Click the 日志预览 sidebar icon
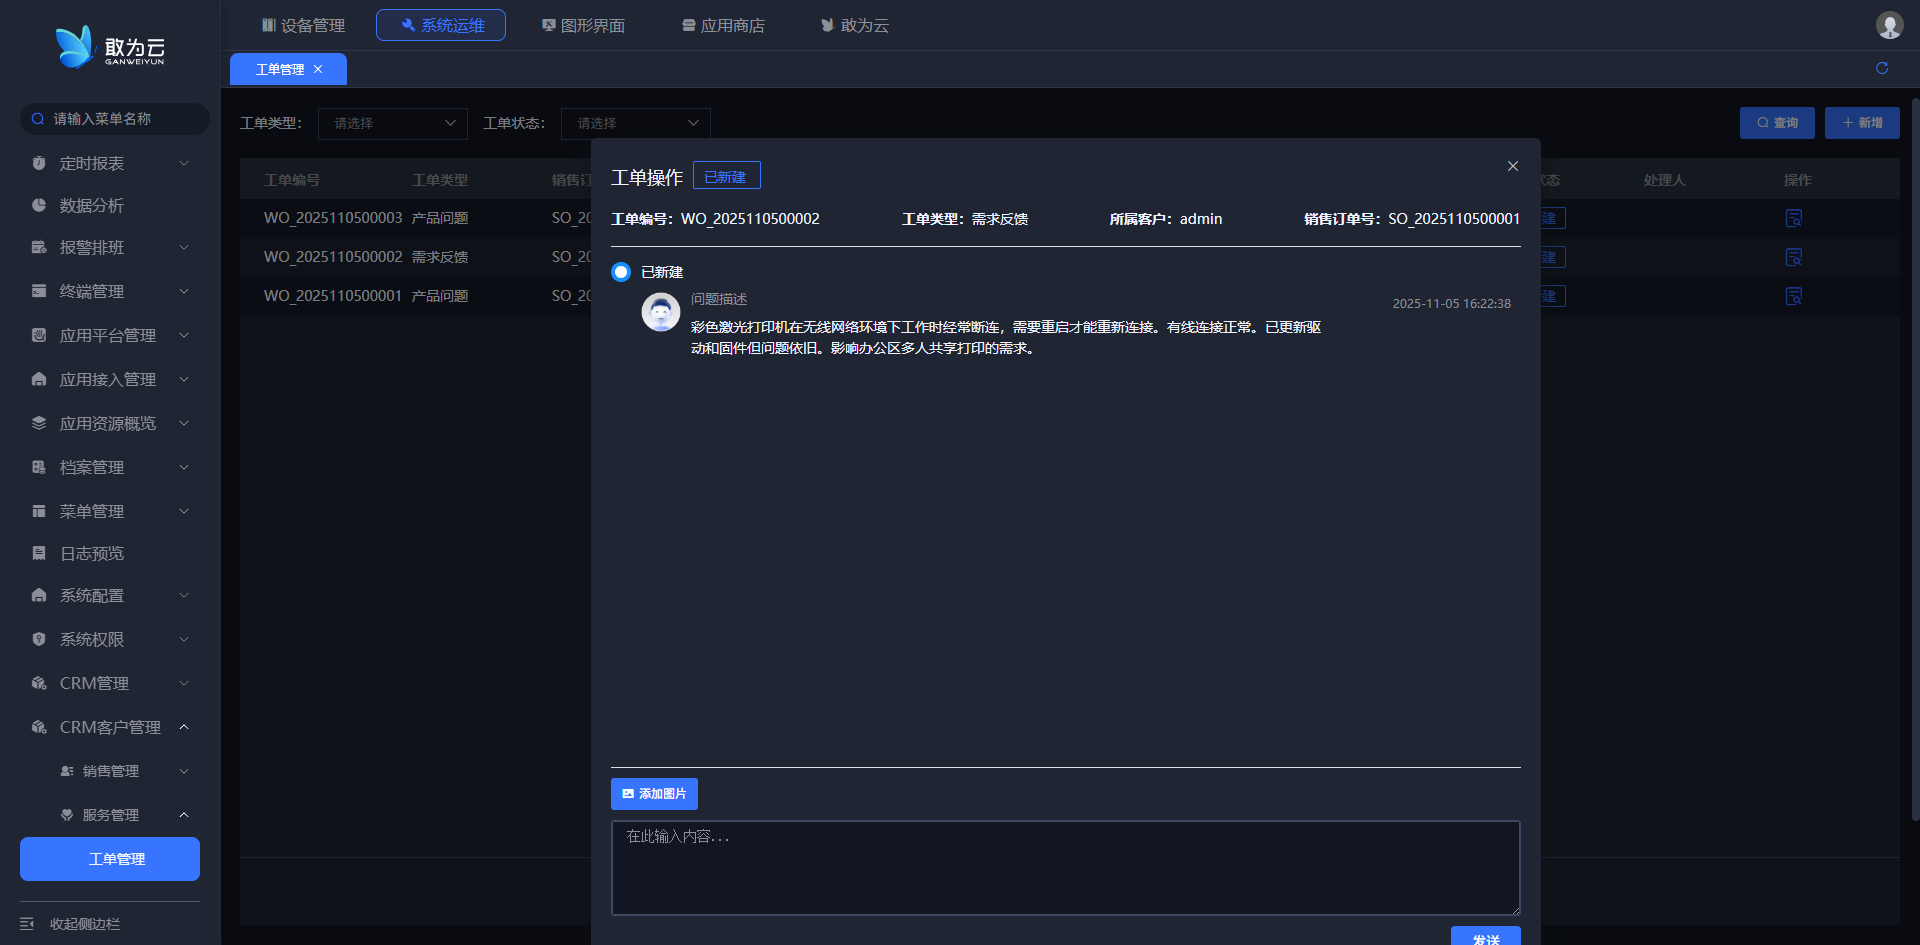The height and width of the screenshot is (945, 1920). [x=39, y=553]
